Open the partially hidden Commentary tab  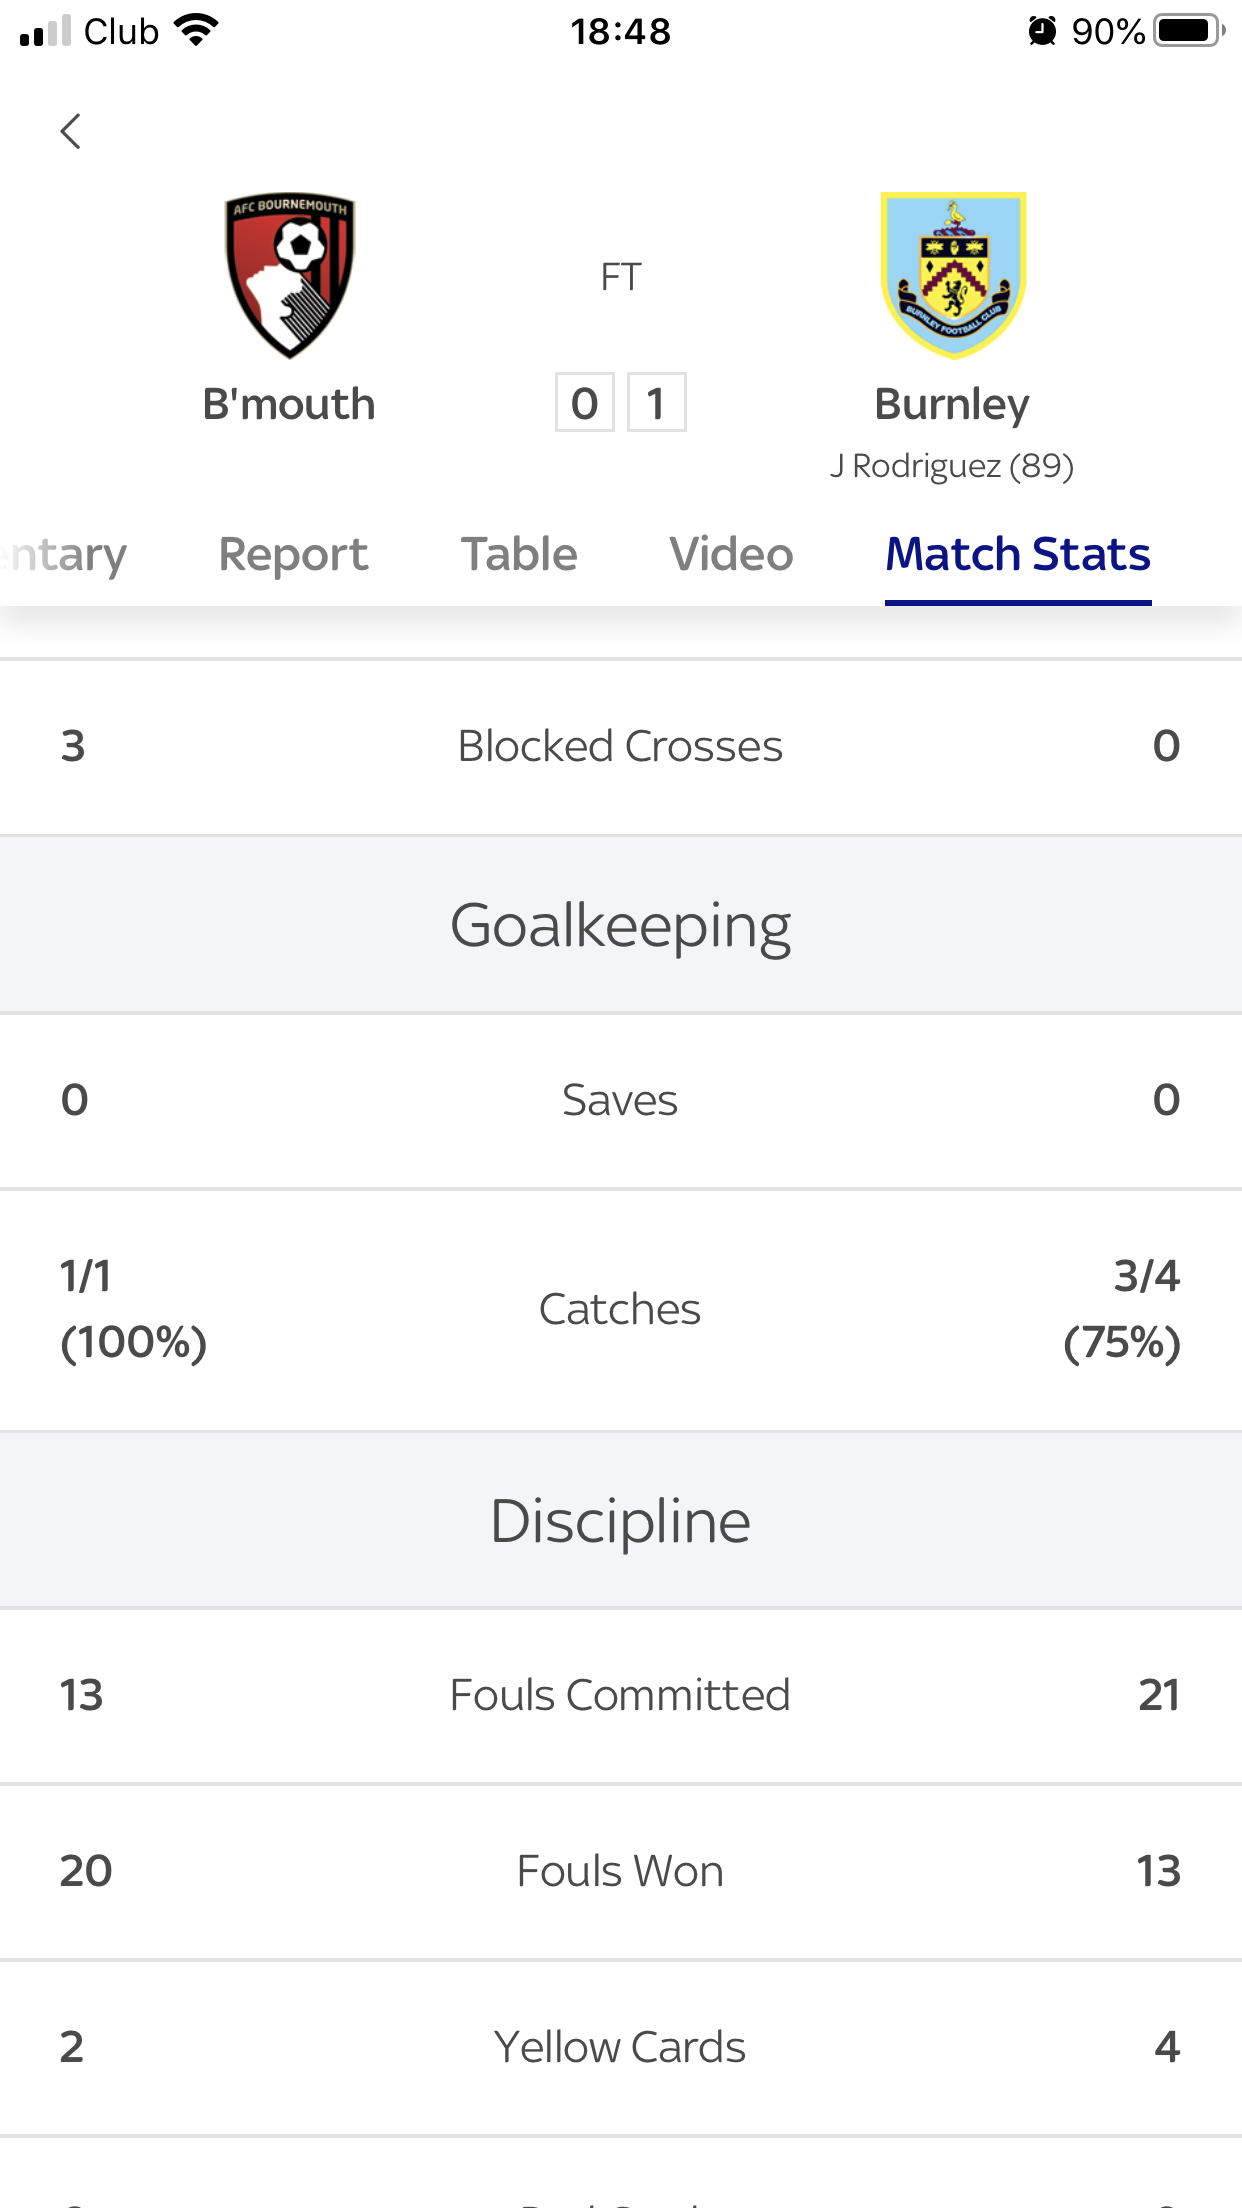tap(65, 554)
